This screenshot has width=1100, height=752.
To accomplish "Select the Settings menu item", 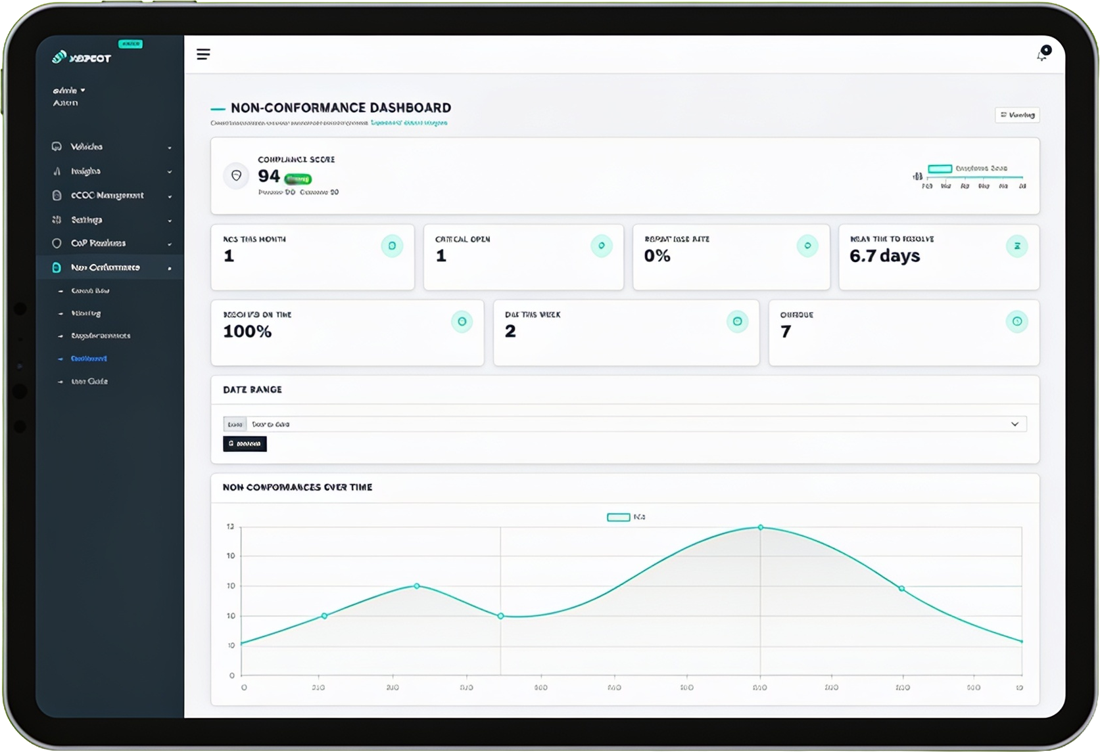I will (x=111, y=220).
